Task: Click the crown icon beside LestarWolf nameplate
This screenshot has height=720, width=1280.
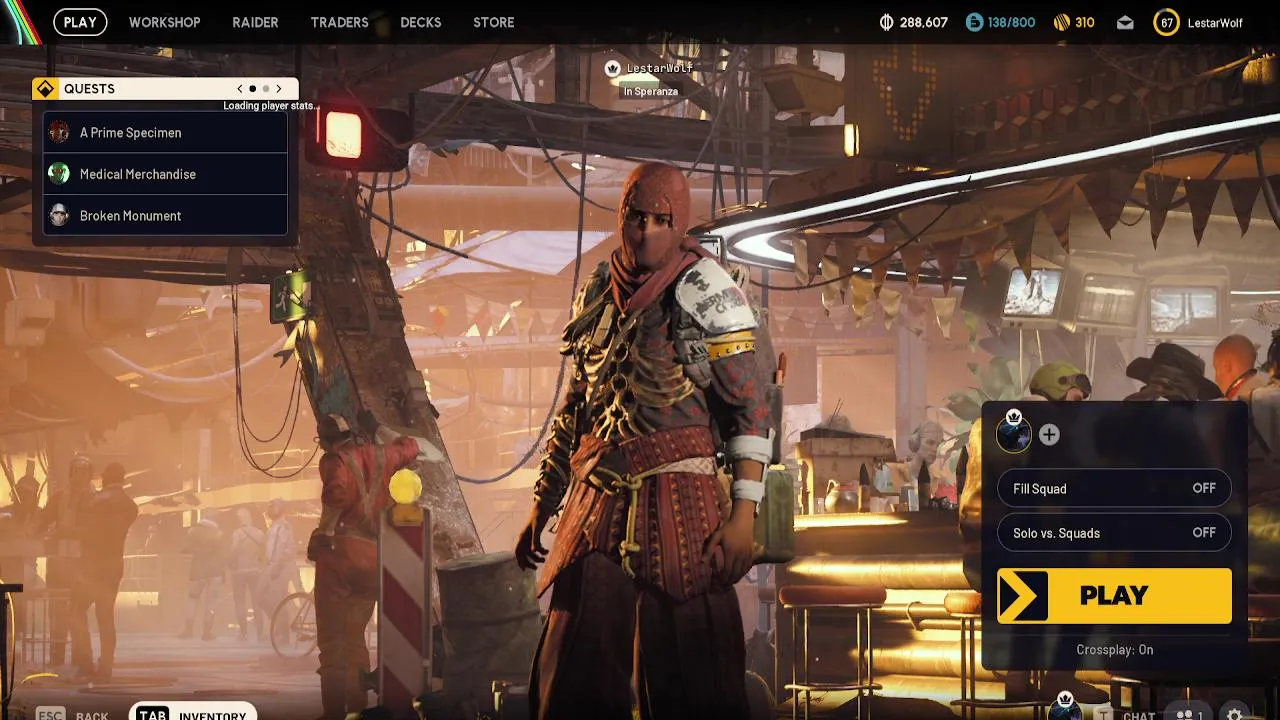Action: coord(613,68)
